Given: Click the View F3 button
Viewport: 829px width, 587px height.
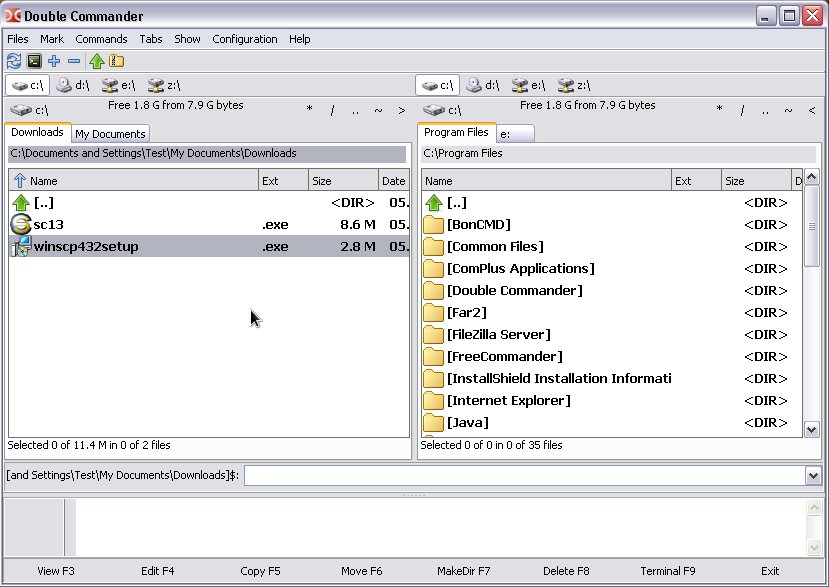Looking at the screenshot, I should coord(56,571).
